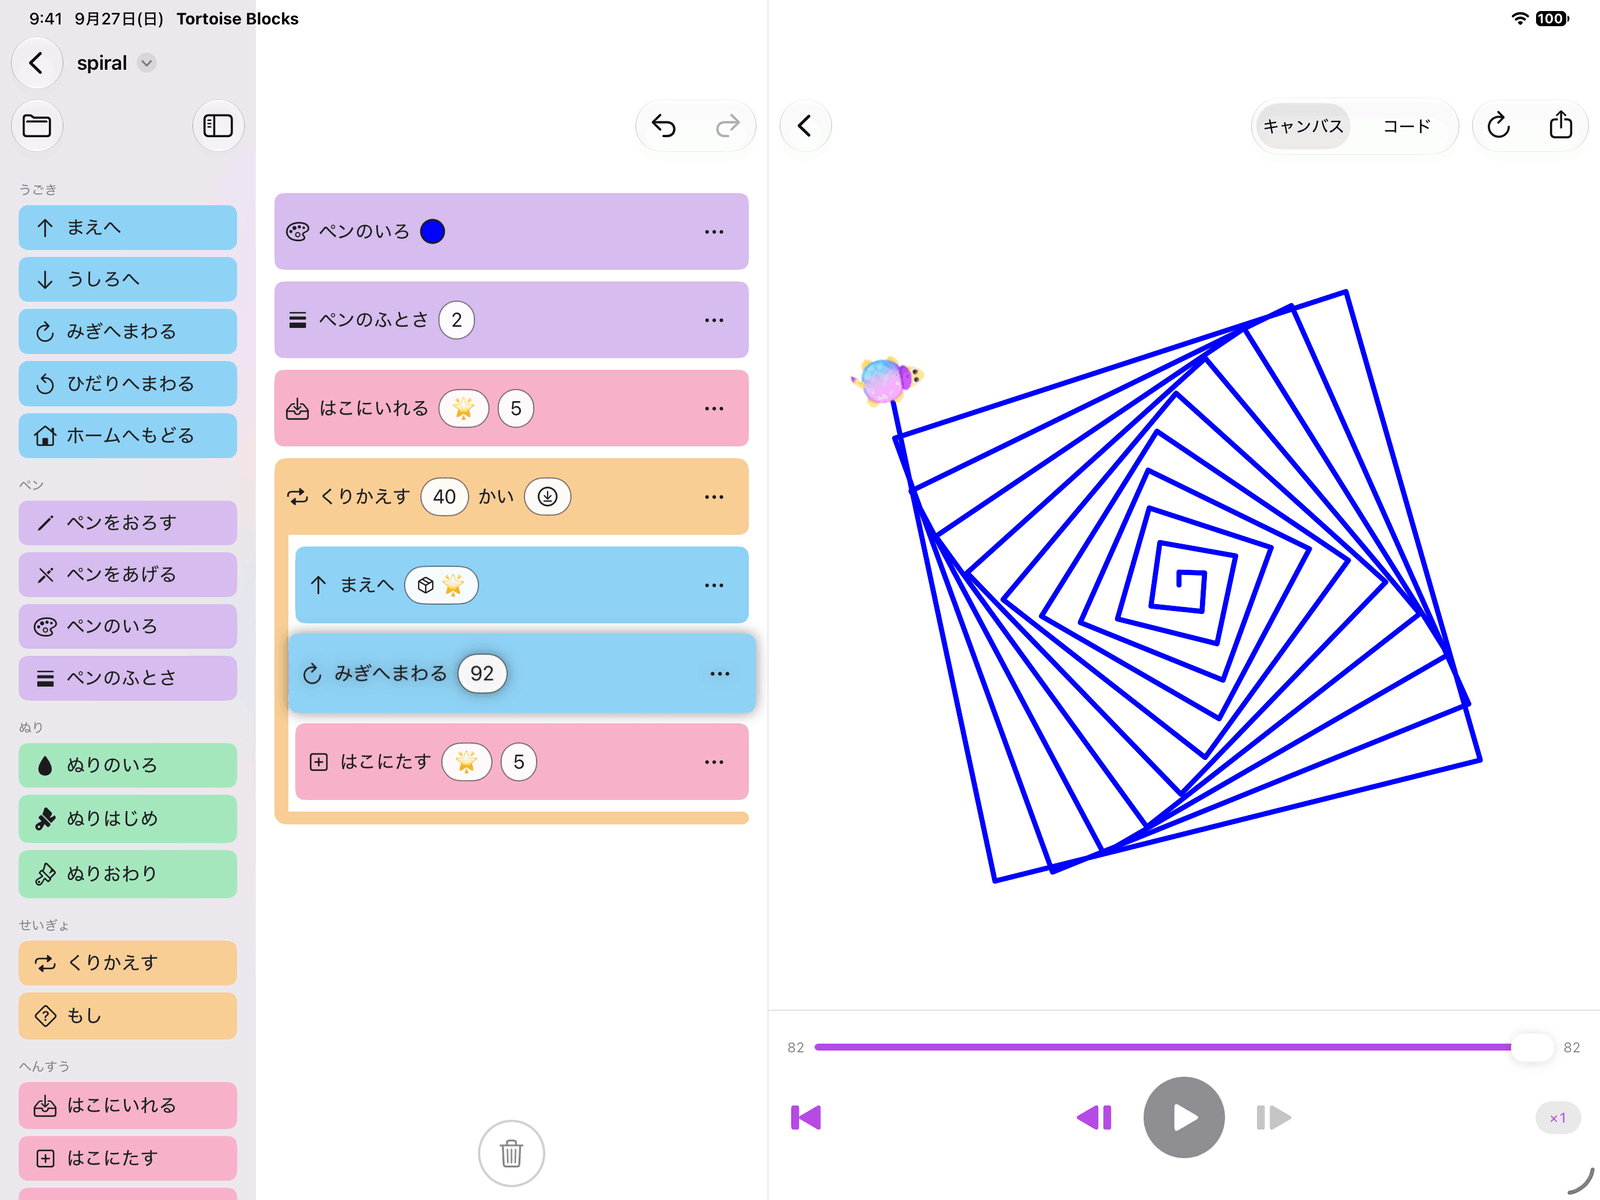
Task: Undo the last block edit
Action: [x=664, y=126]
